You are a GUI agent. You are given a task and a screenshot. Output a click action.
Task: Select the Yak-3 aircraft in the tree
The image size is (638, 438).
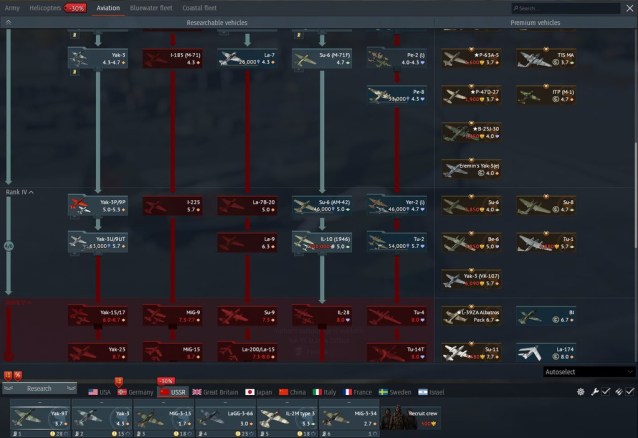pos(98,58)
